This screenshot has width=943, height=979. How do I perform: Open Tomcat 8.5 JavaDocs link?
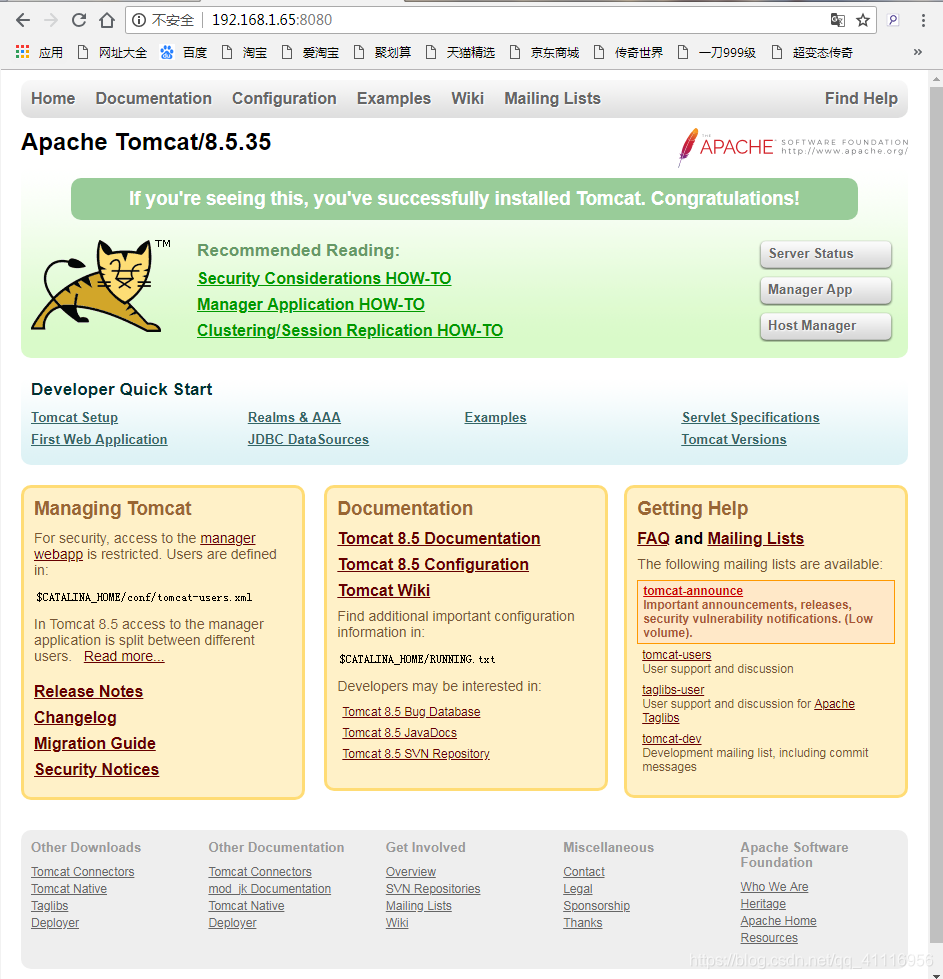(x=400, y=733)
